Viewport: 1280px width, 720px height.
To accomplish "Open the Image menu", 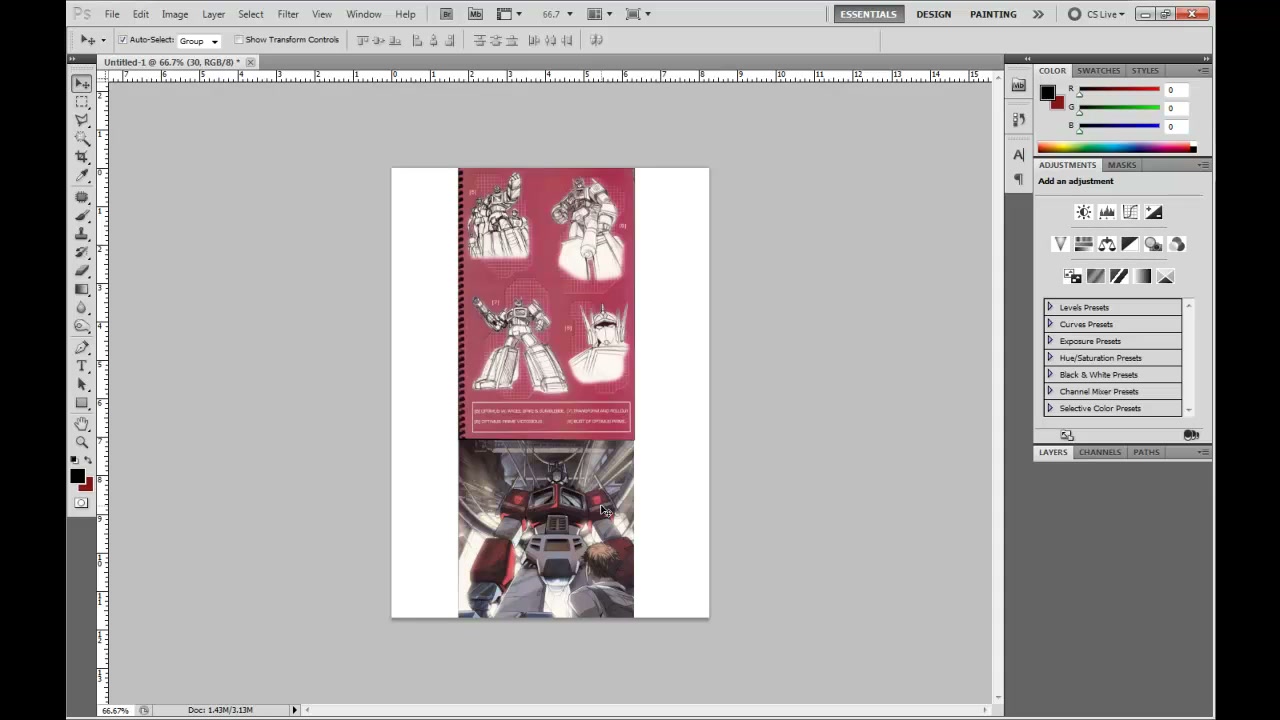I will pos(175,14).
